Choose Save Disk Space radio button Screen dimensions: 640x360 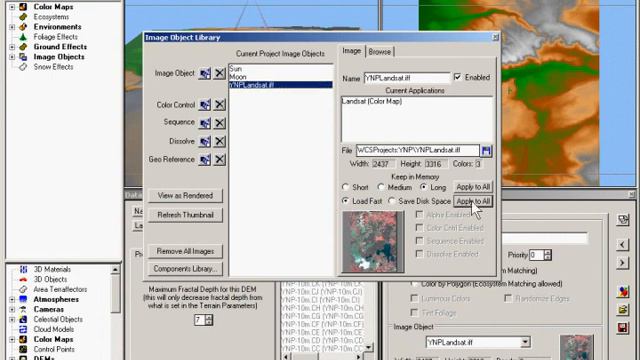[x=392, y=201]
